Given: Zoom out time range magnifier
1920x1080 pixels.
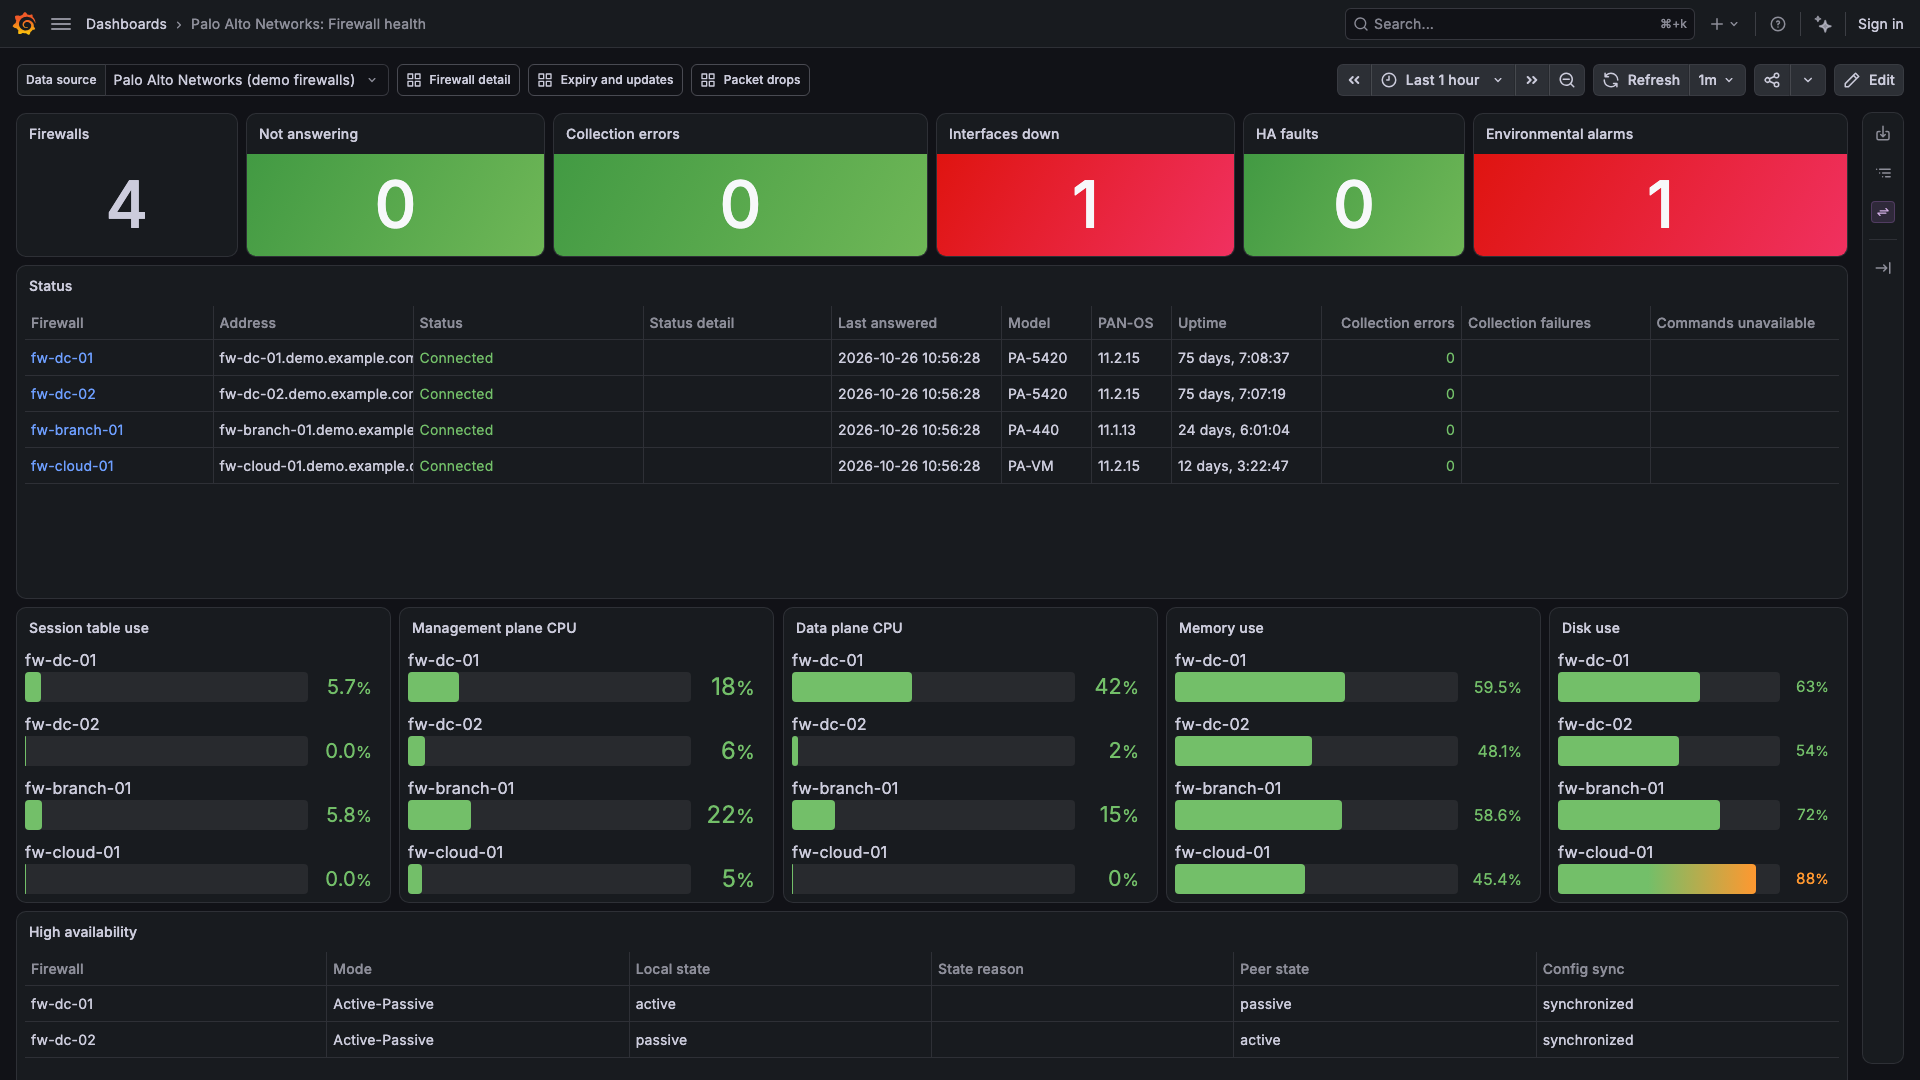Looking at the screenshot, I should point(1567,80).
